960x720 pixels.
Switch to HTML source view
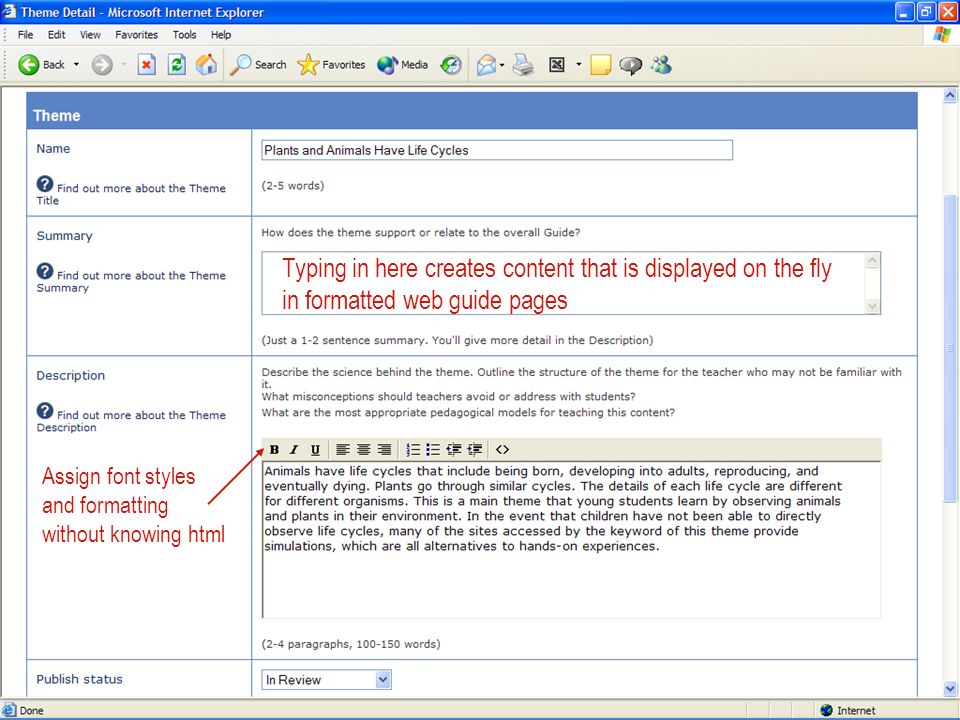503,450
